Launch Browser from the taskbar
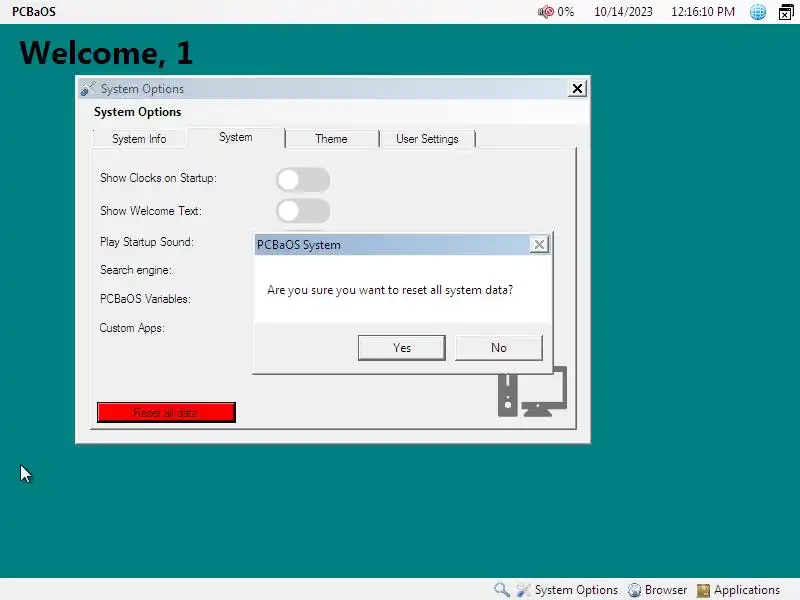The image size is (800, 600). [x=657, y=590]
